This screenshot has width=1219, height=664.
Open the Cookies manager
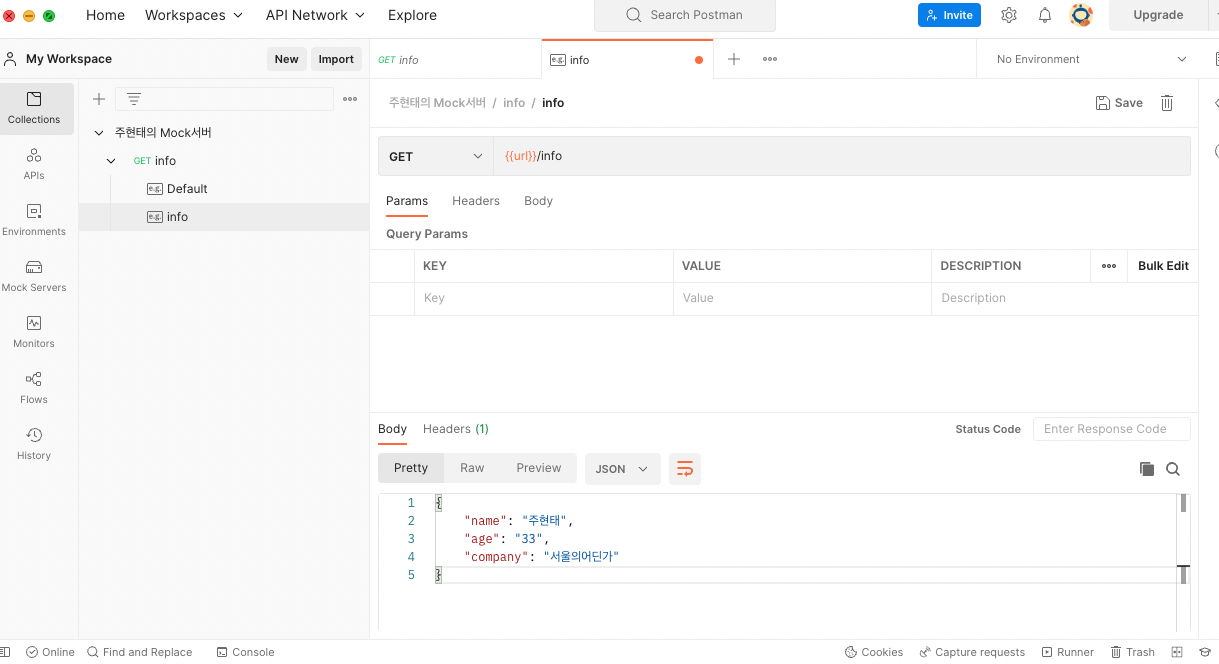pos(874,652)
